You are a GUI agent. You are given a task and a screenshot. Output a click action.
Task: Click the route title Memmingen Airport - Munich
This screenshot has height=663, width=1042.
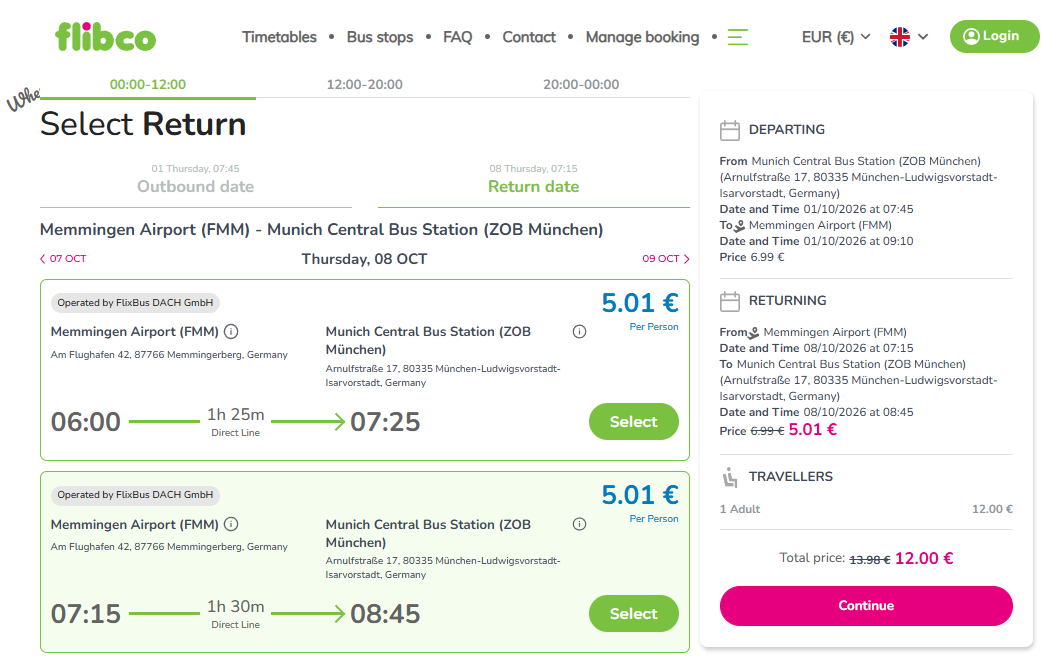[322, 230]
